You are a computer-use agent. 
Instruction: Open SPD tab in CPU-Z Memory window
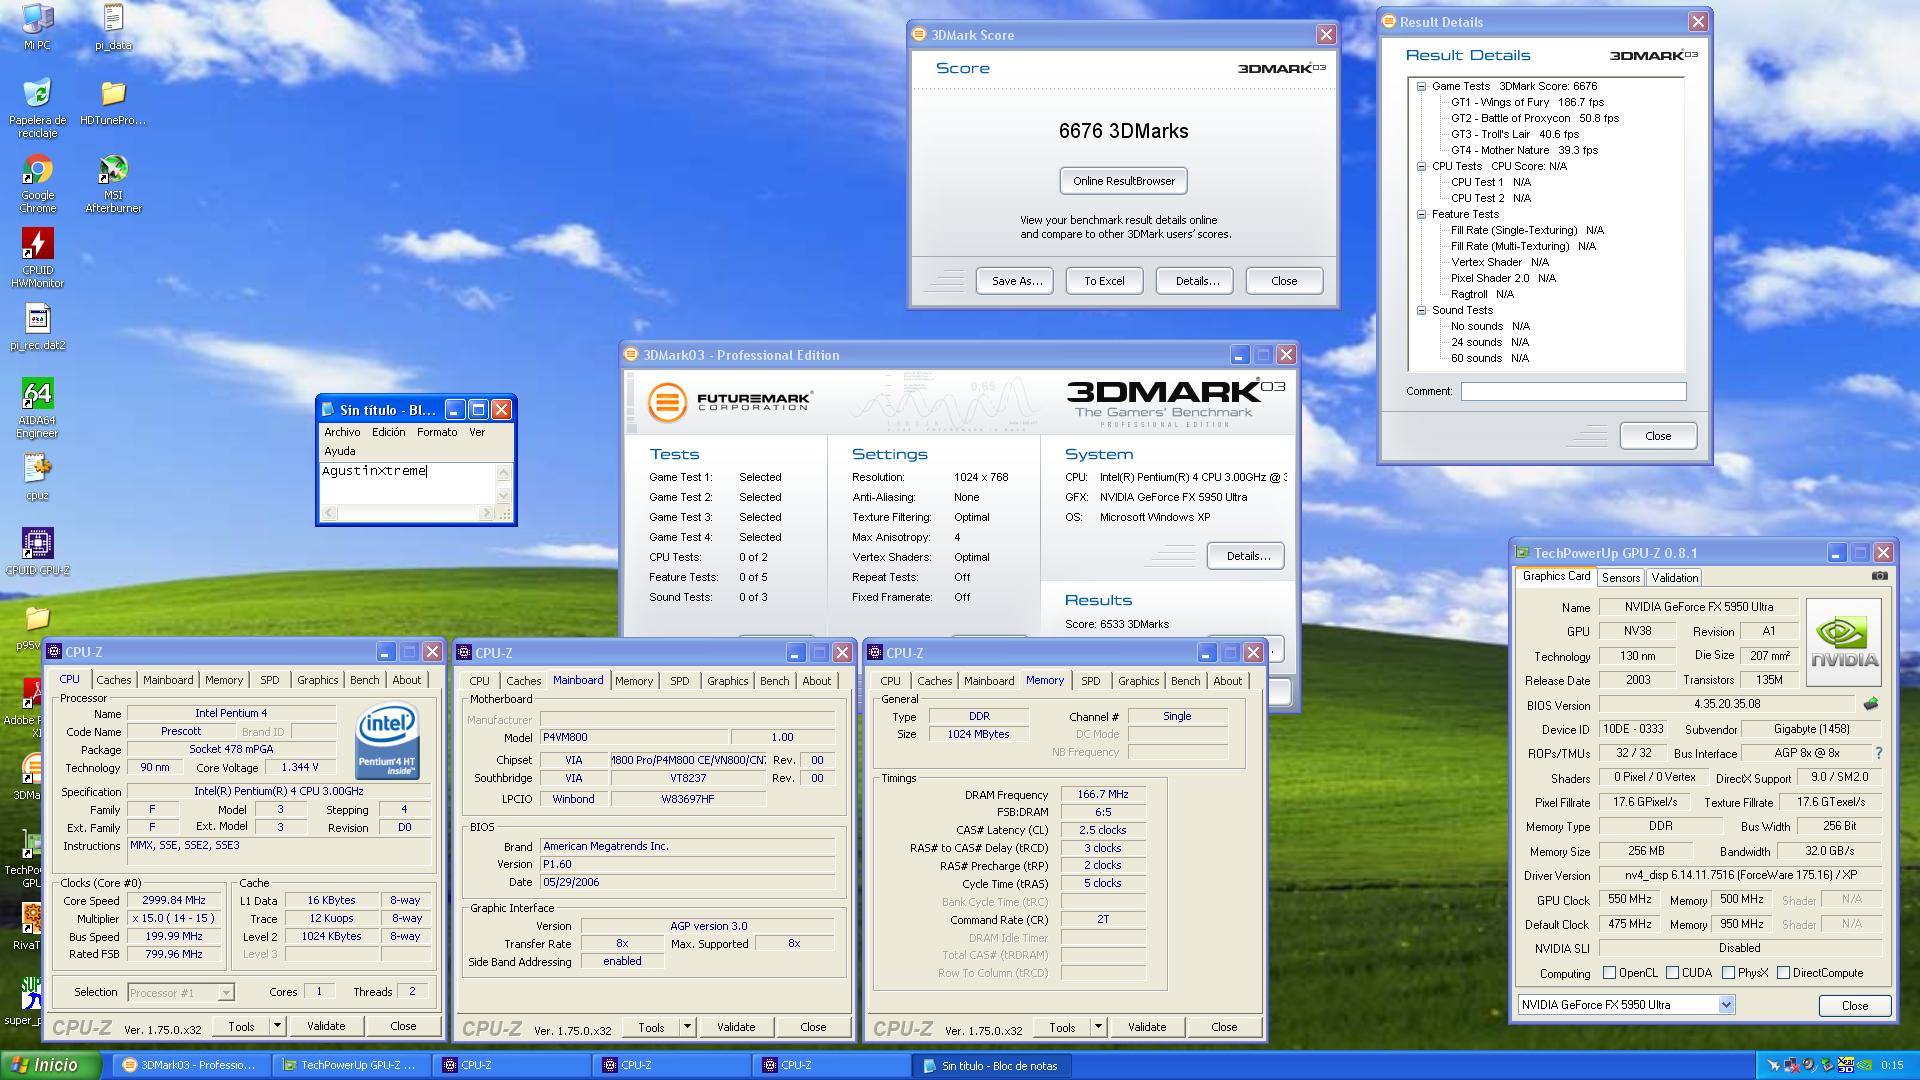click(1090, 681)
